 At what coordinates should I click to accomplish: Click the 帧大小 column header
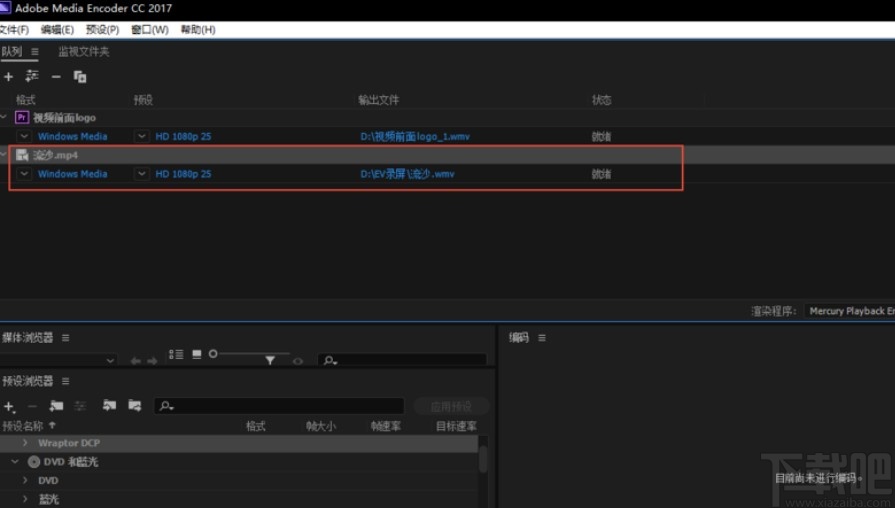[x=321, y=426]
